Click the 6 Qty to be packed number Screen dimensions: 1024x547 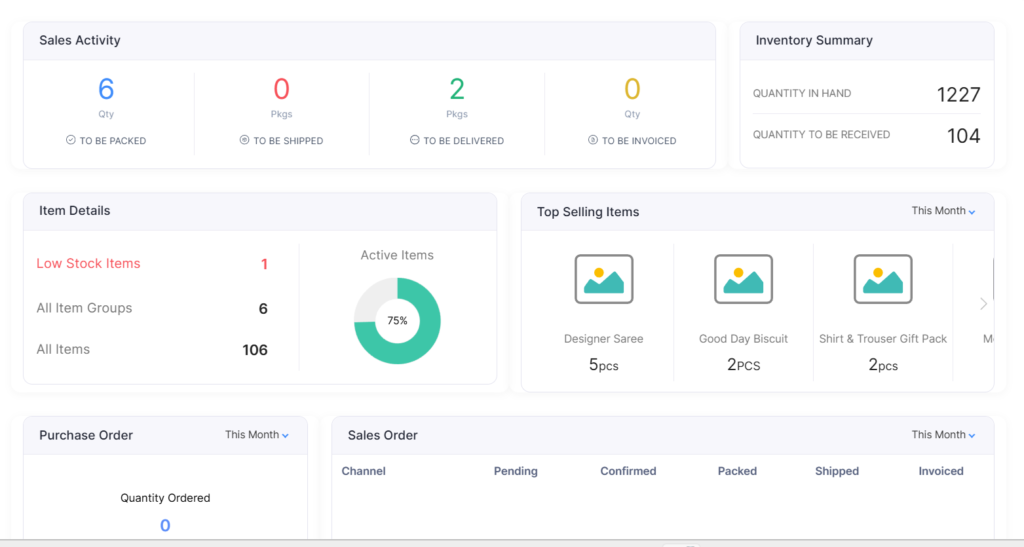(x=106, y=90)
